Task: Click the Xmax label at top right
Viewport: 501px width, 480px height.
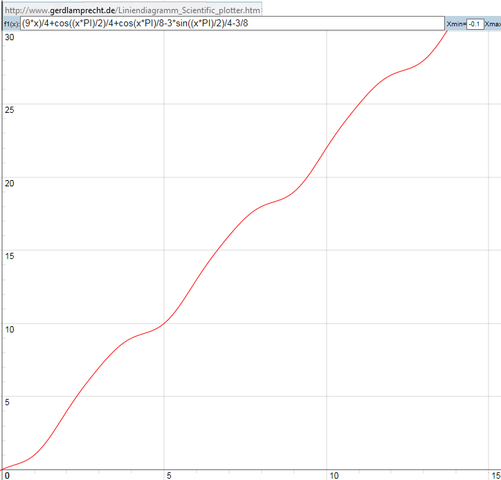Action: 493,24
